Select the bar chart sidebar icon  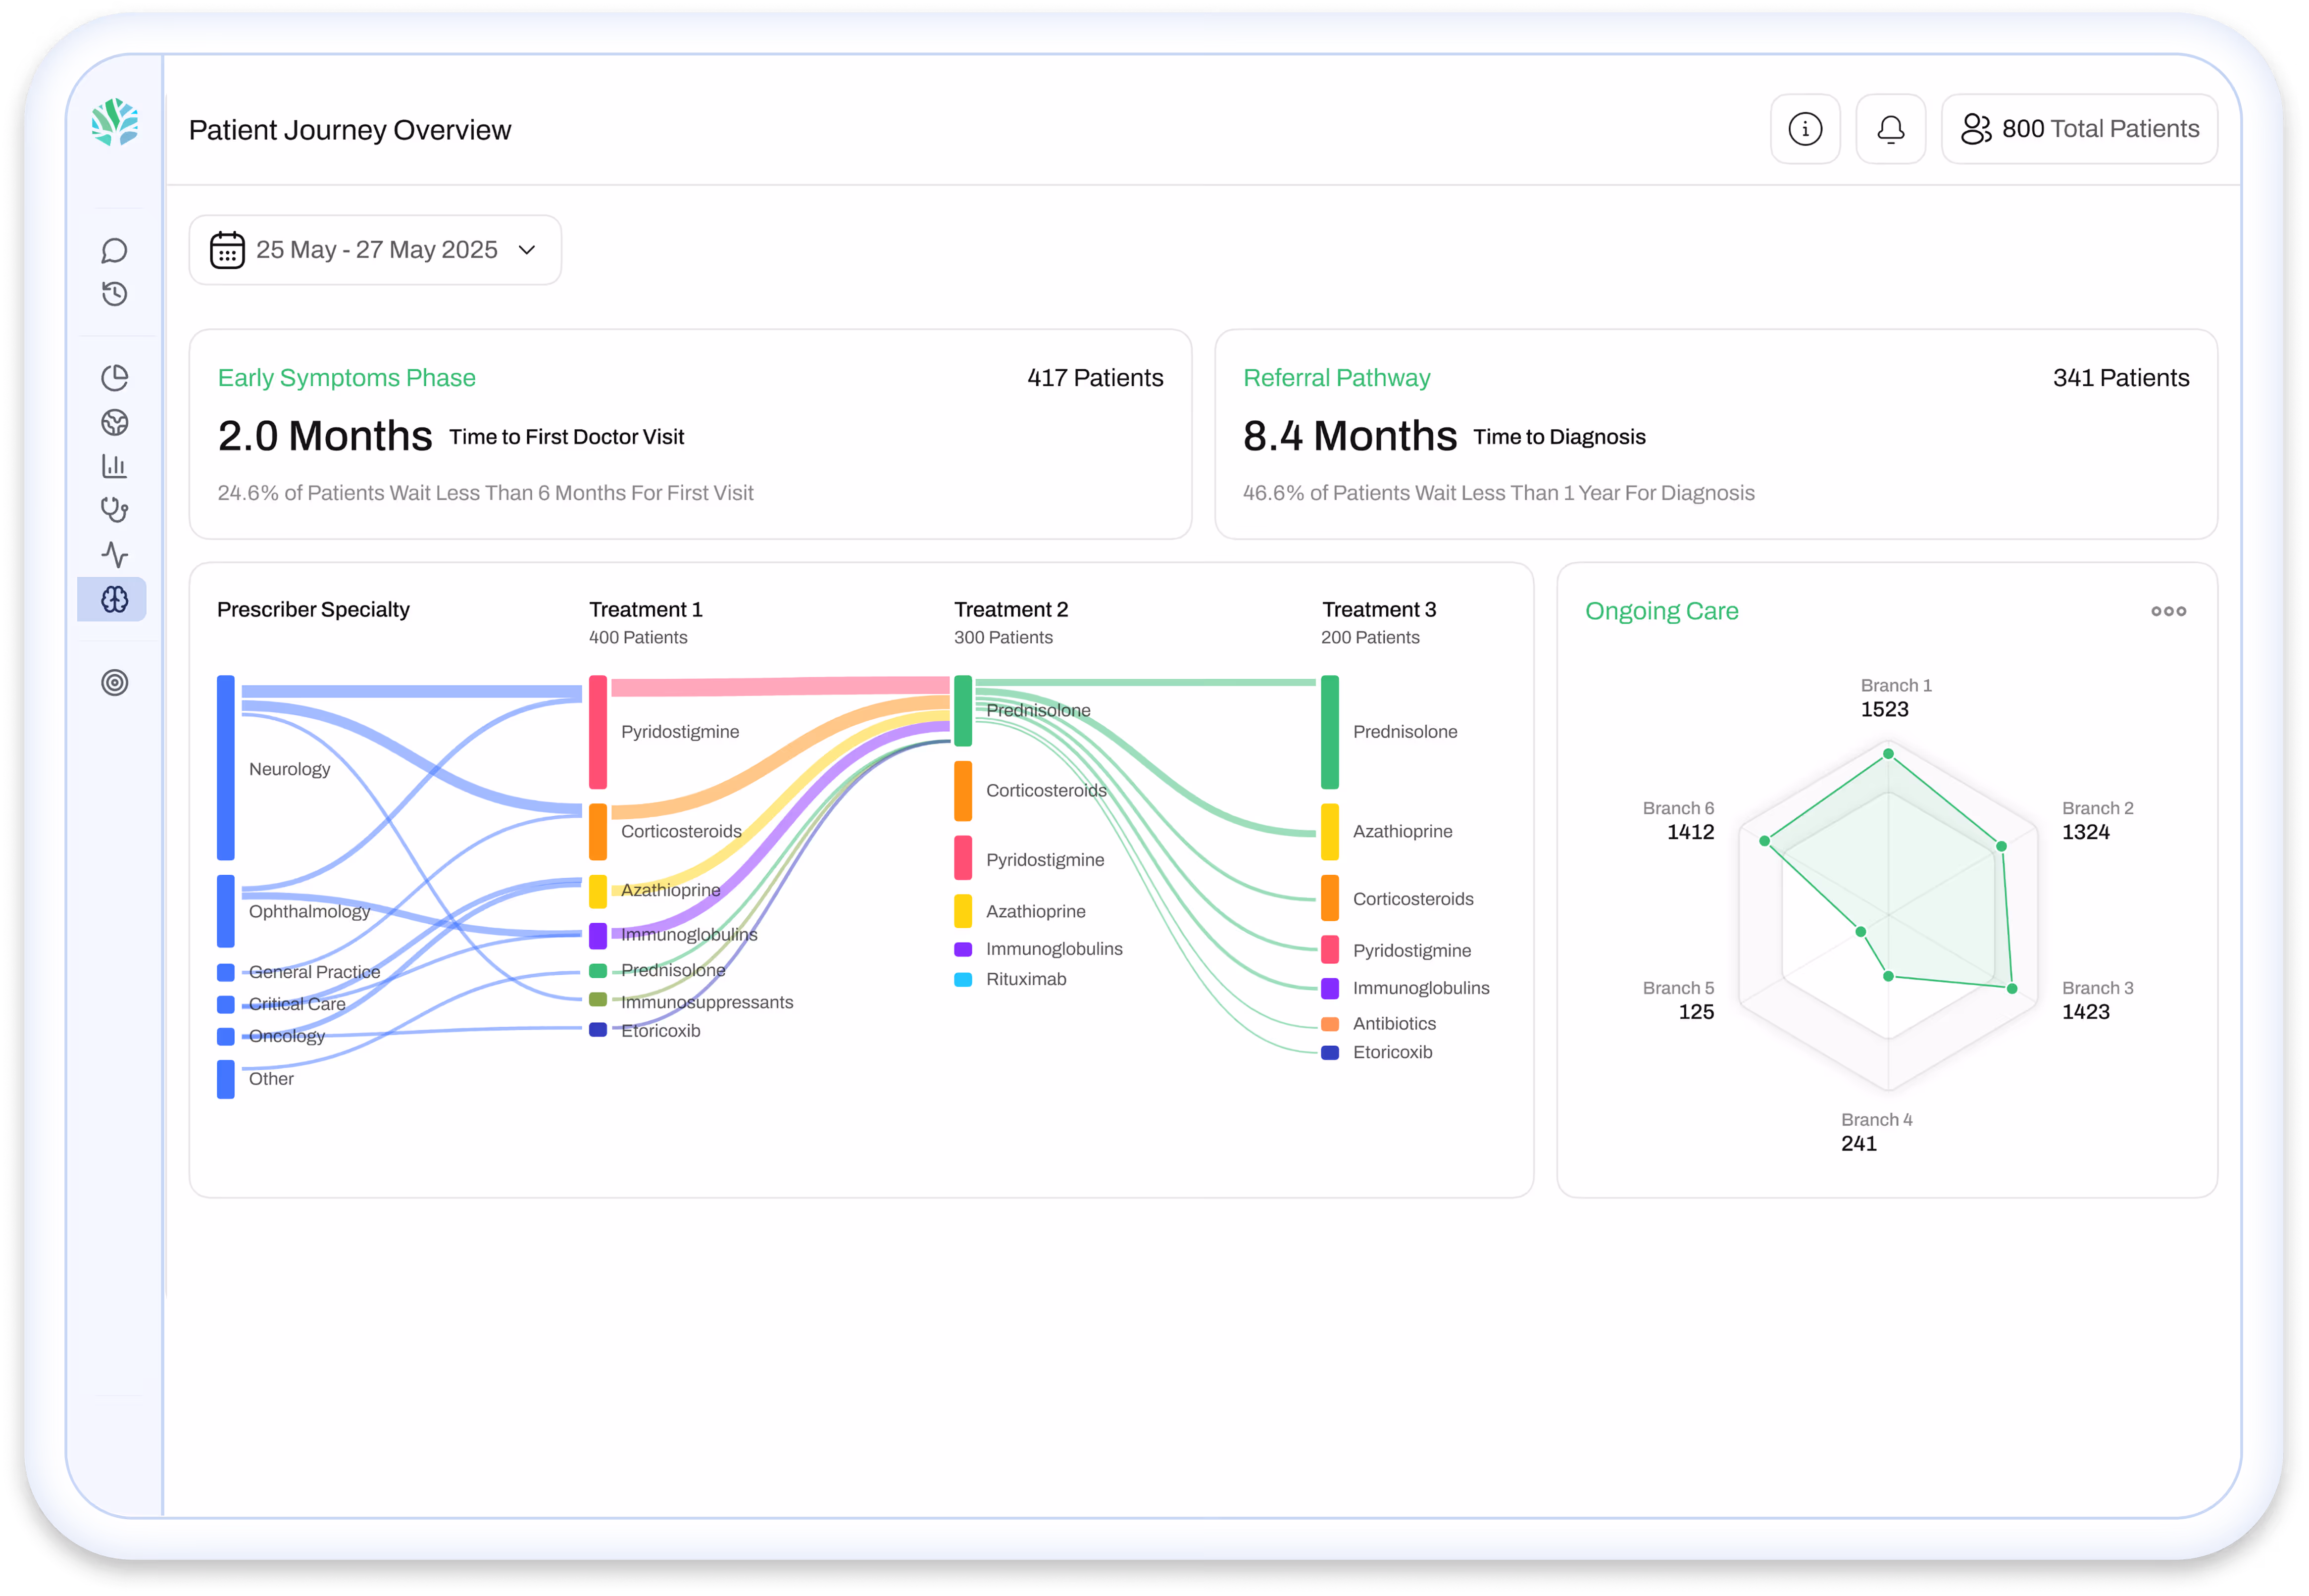click(x=114, y=466)
